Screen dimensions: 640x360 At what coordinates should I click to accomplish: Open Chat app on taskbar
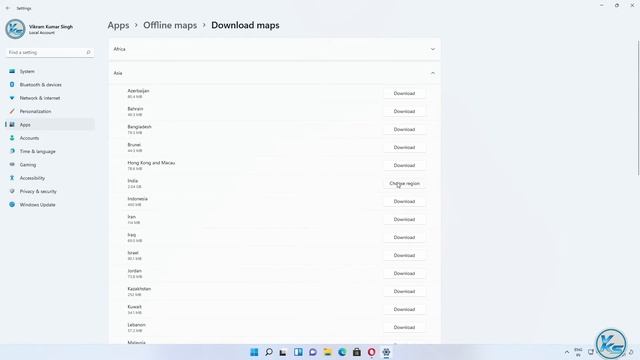pos(313,352)
